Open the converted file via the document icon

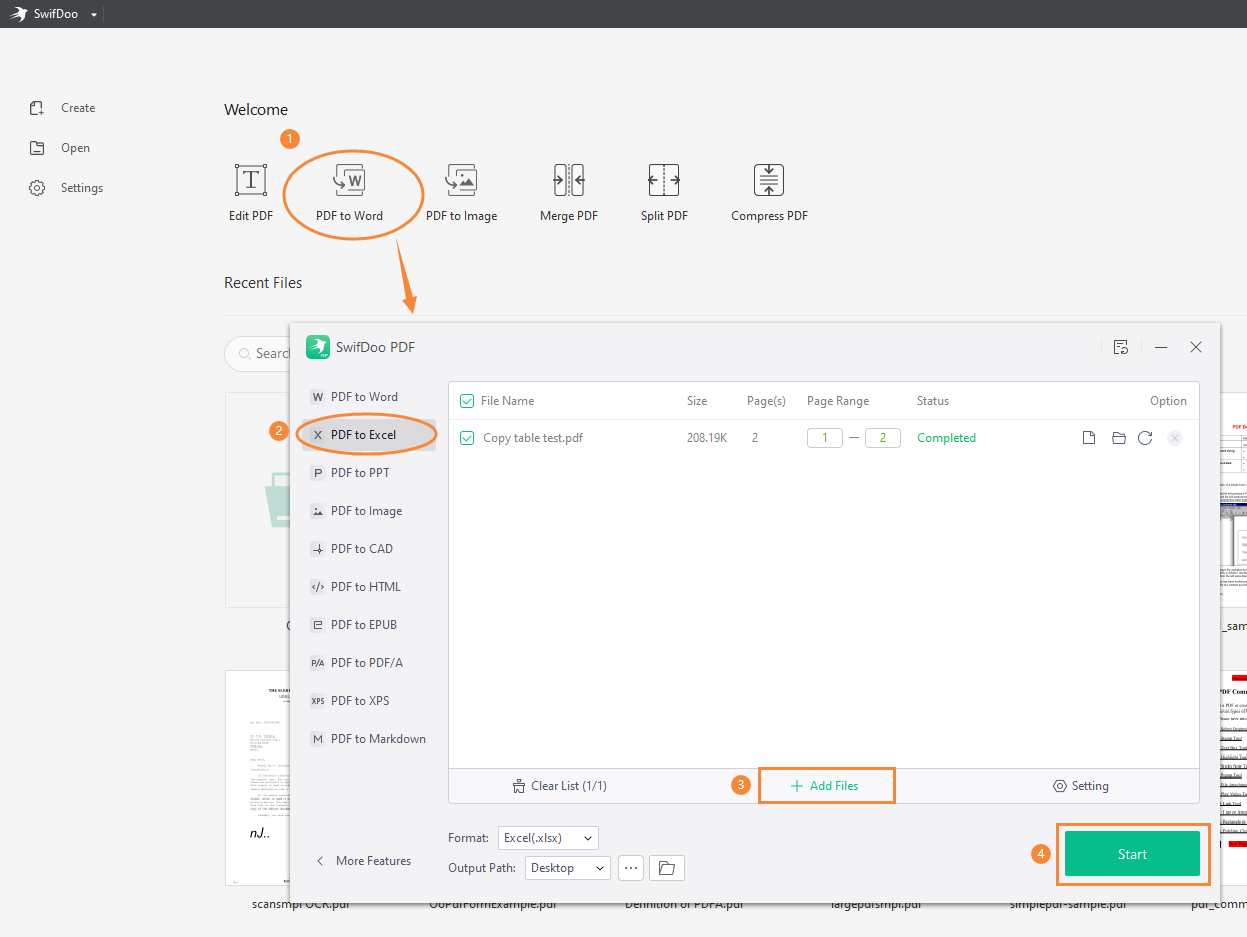click(1089, 438)
